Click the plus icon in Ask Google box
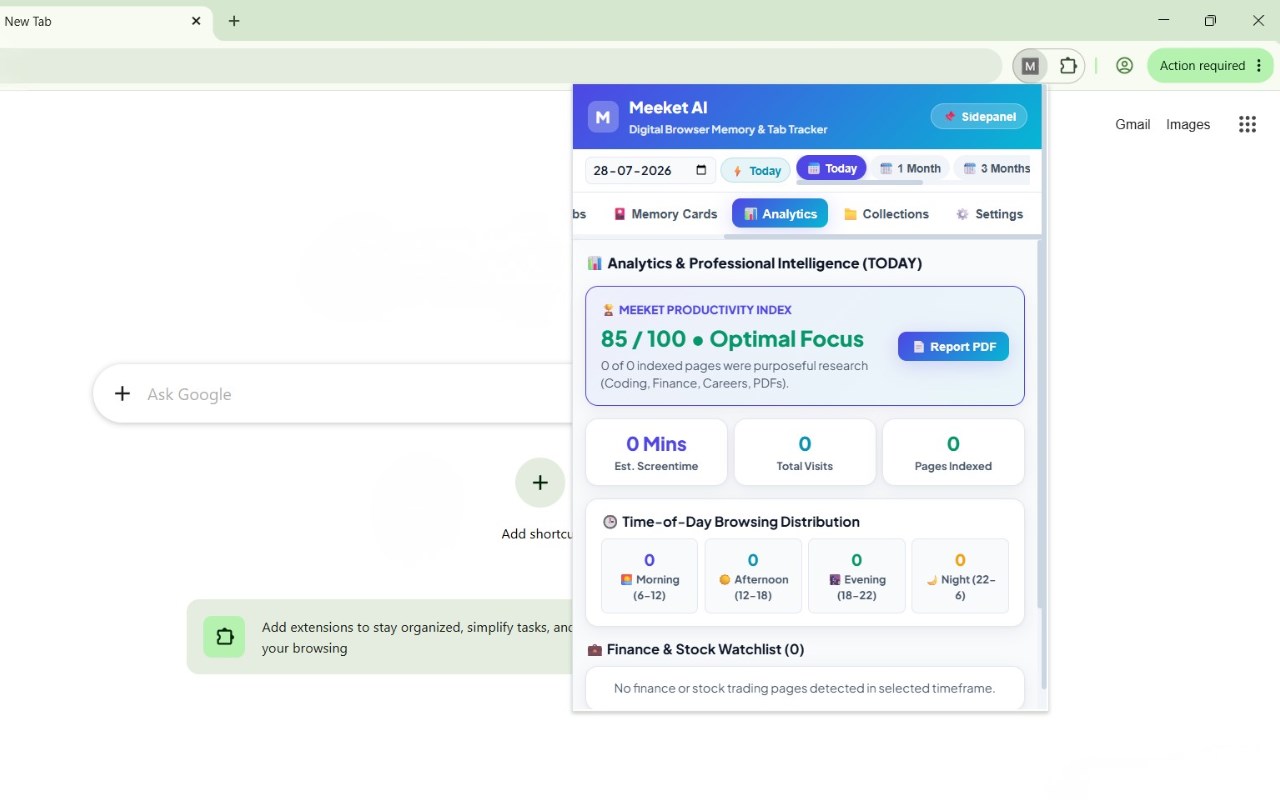 pyautogui.click(x=122, y=394)
